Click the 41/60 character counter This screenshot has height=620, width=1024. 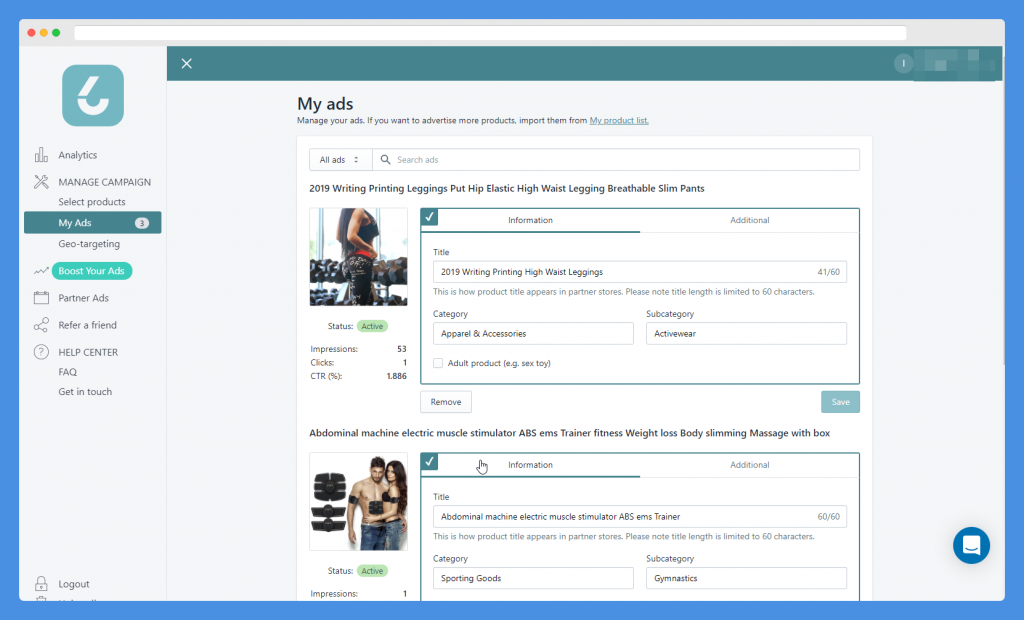tap(829, 272)
